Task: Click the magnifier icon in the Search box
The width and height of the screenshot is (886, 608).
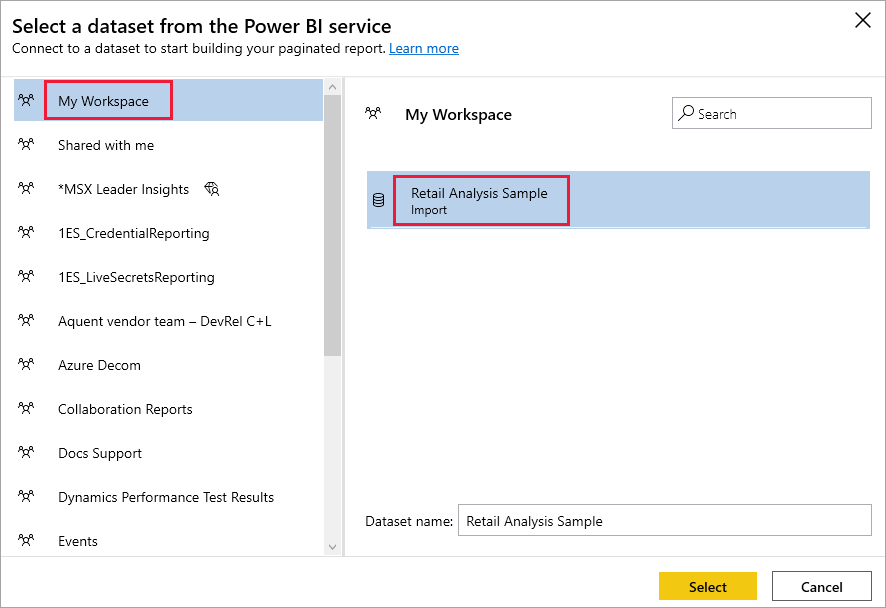Action: 686,113
